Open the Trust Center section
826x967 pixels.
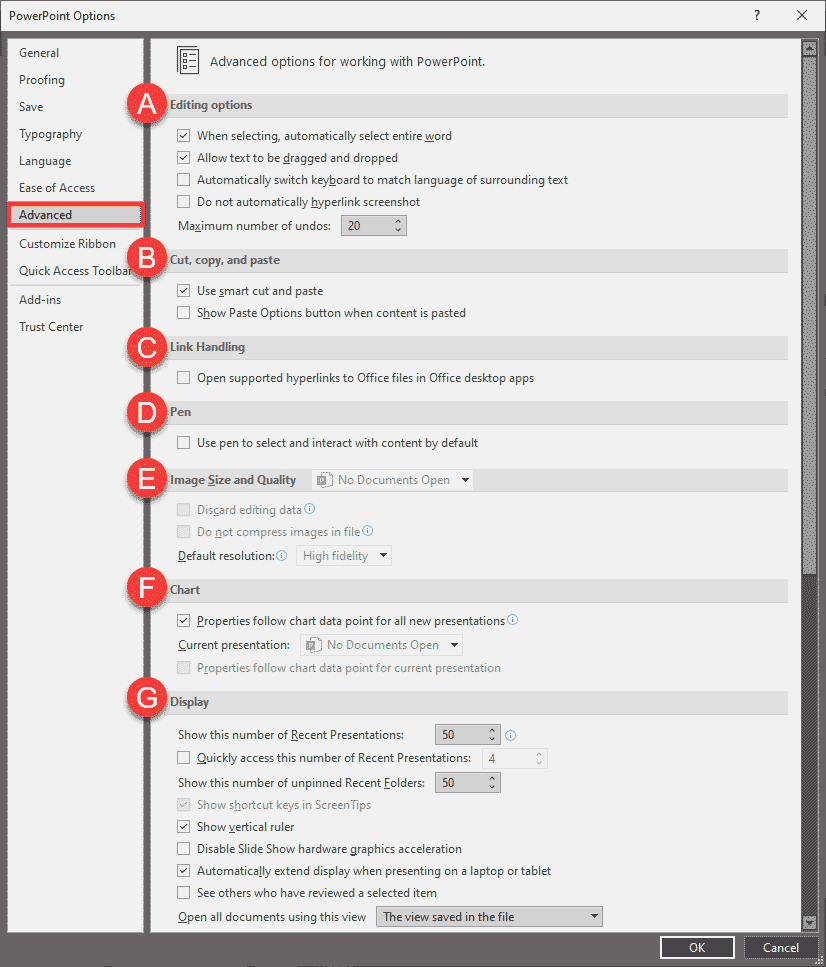pyautogui.click(x=51, y=326)
